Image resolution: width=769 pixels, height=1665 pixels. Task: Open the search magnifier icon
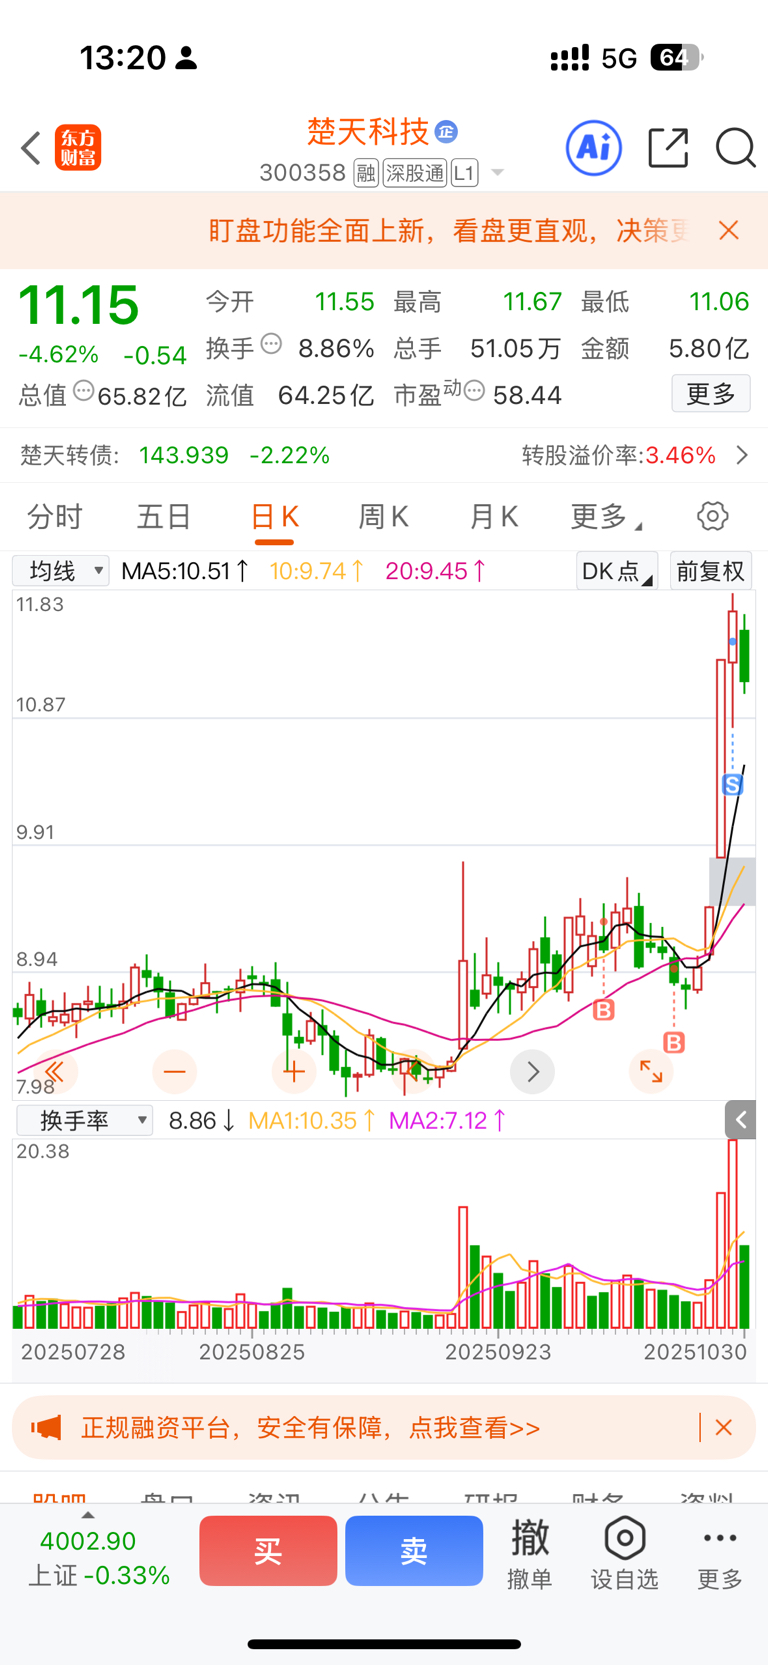click(x=736, y=148)
